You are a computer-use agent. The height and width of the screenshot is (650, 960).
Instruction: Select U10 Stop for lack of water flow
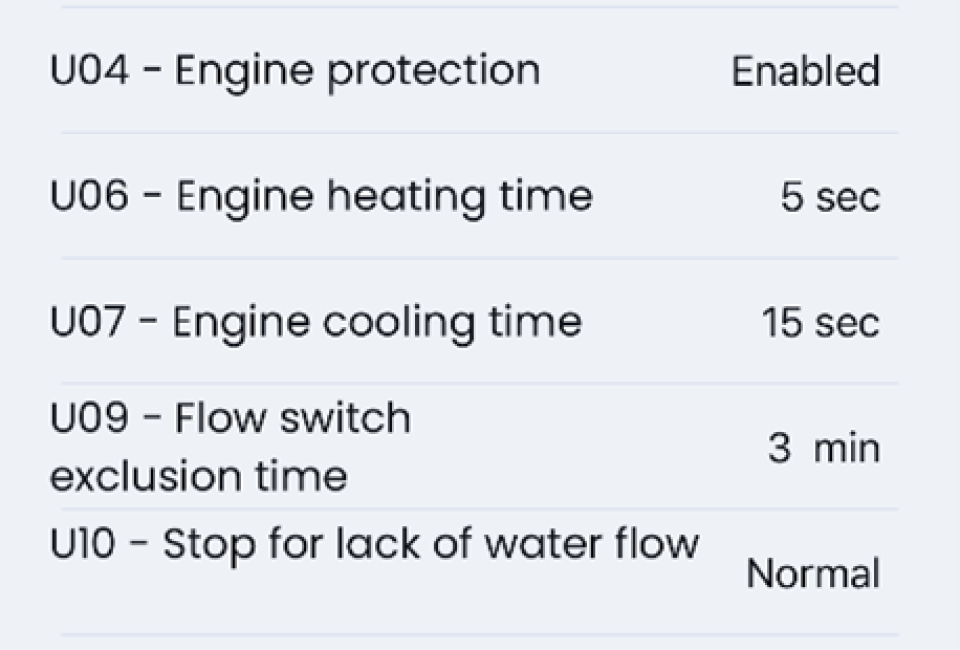pos(374,545)
